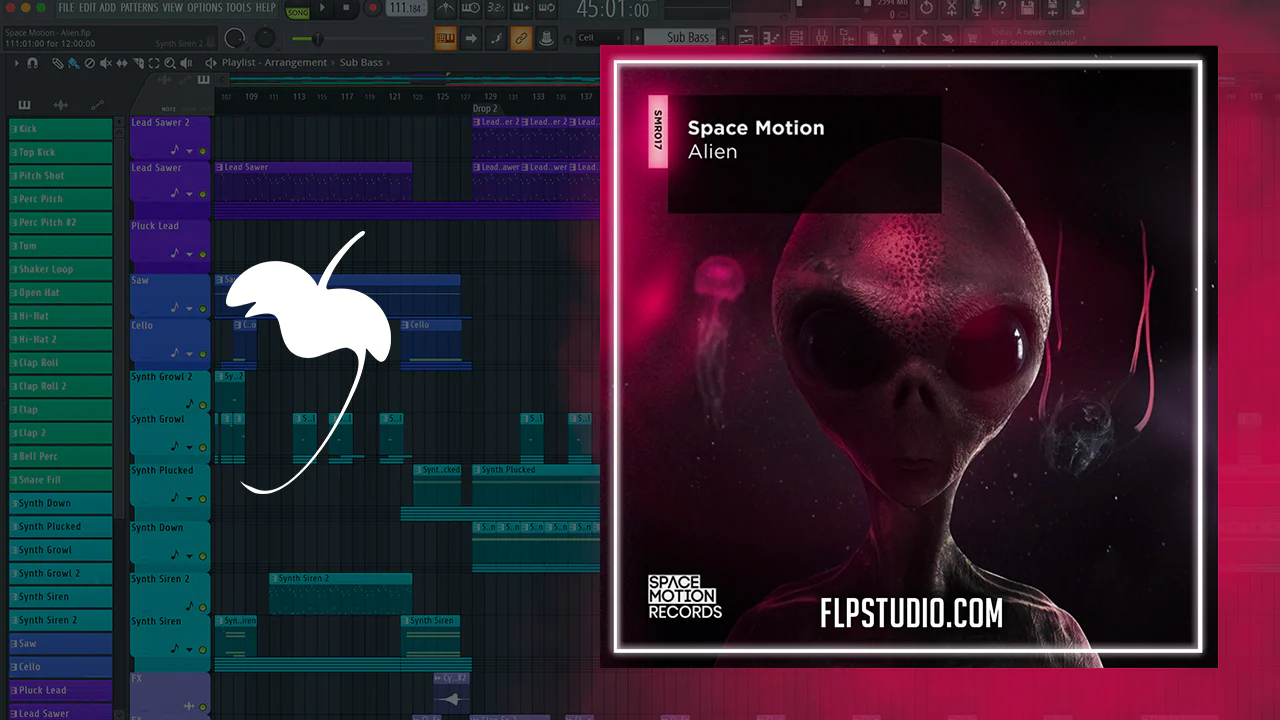Mute the Cello track with its LED
The image size is (1280, 720).
(203, 354)
